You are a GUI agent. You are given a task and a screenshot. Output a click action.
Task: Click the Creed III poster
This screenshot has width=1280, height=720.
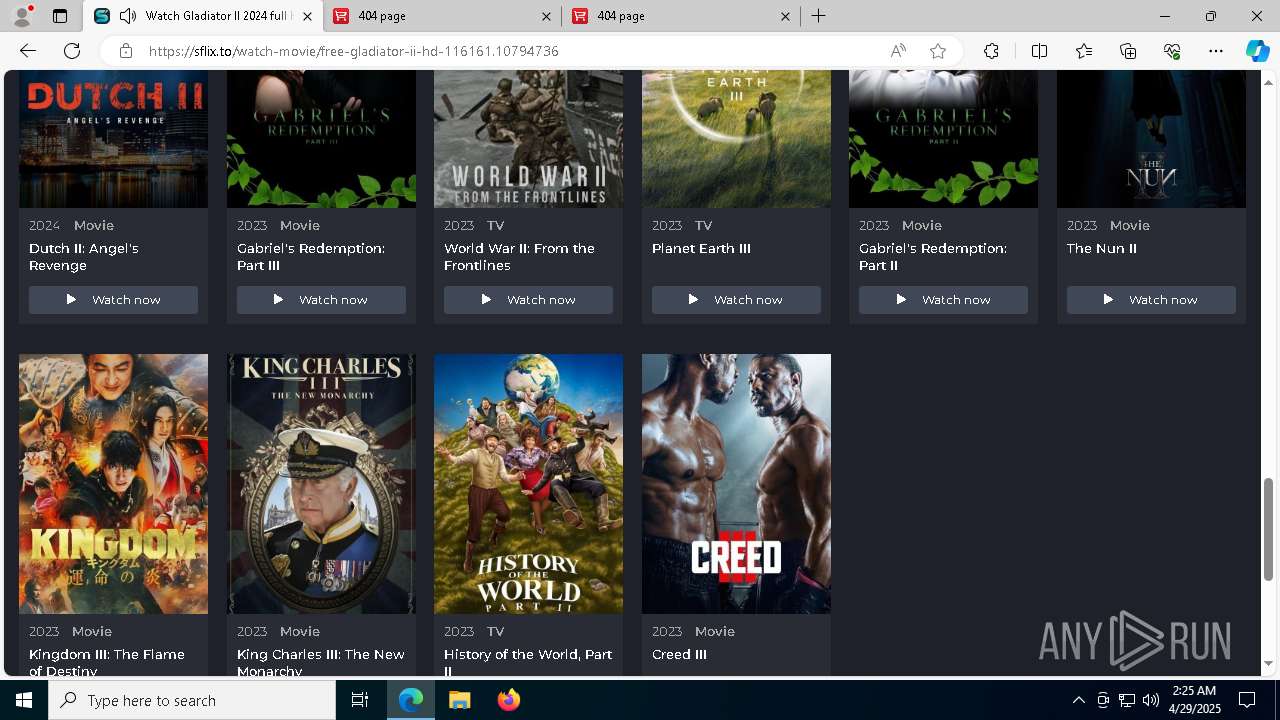pyautogui.click(x=736, y=484)
